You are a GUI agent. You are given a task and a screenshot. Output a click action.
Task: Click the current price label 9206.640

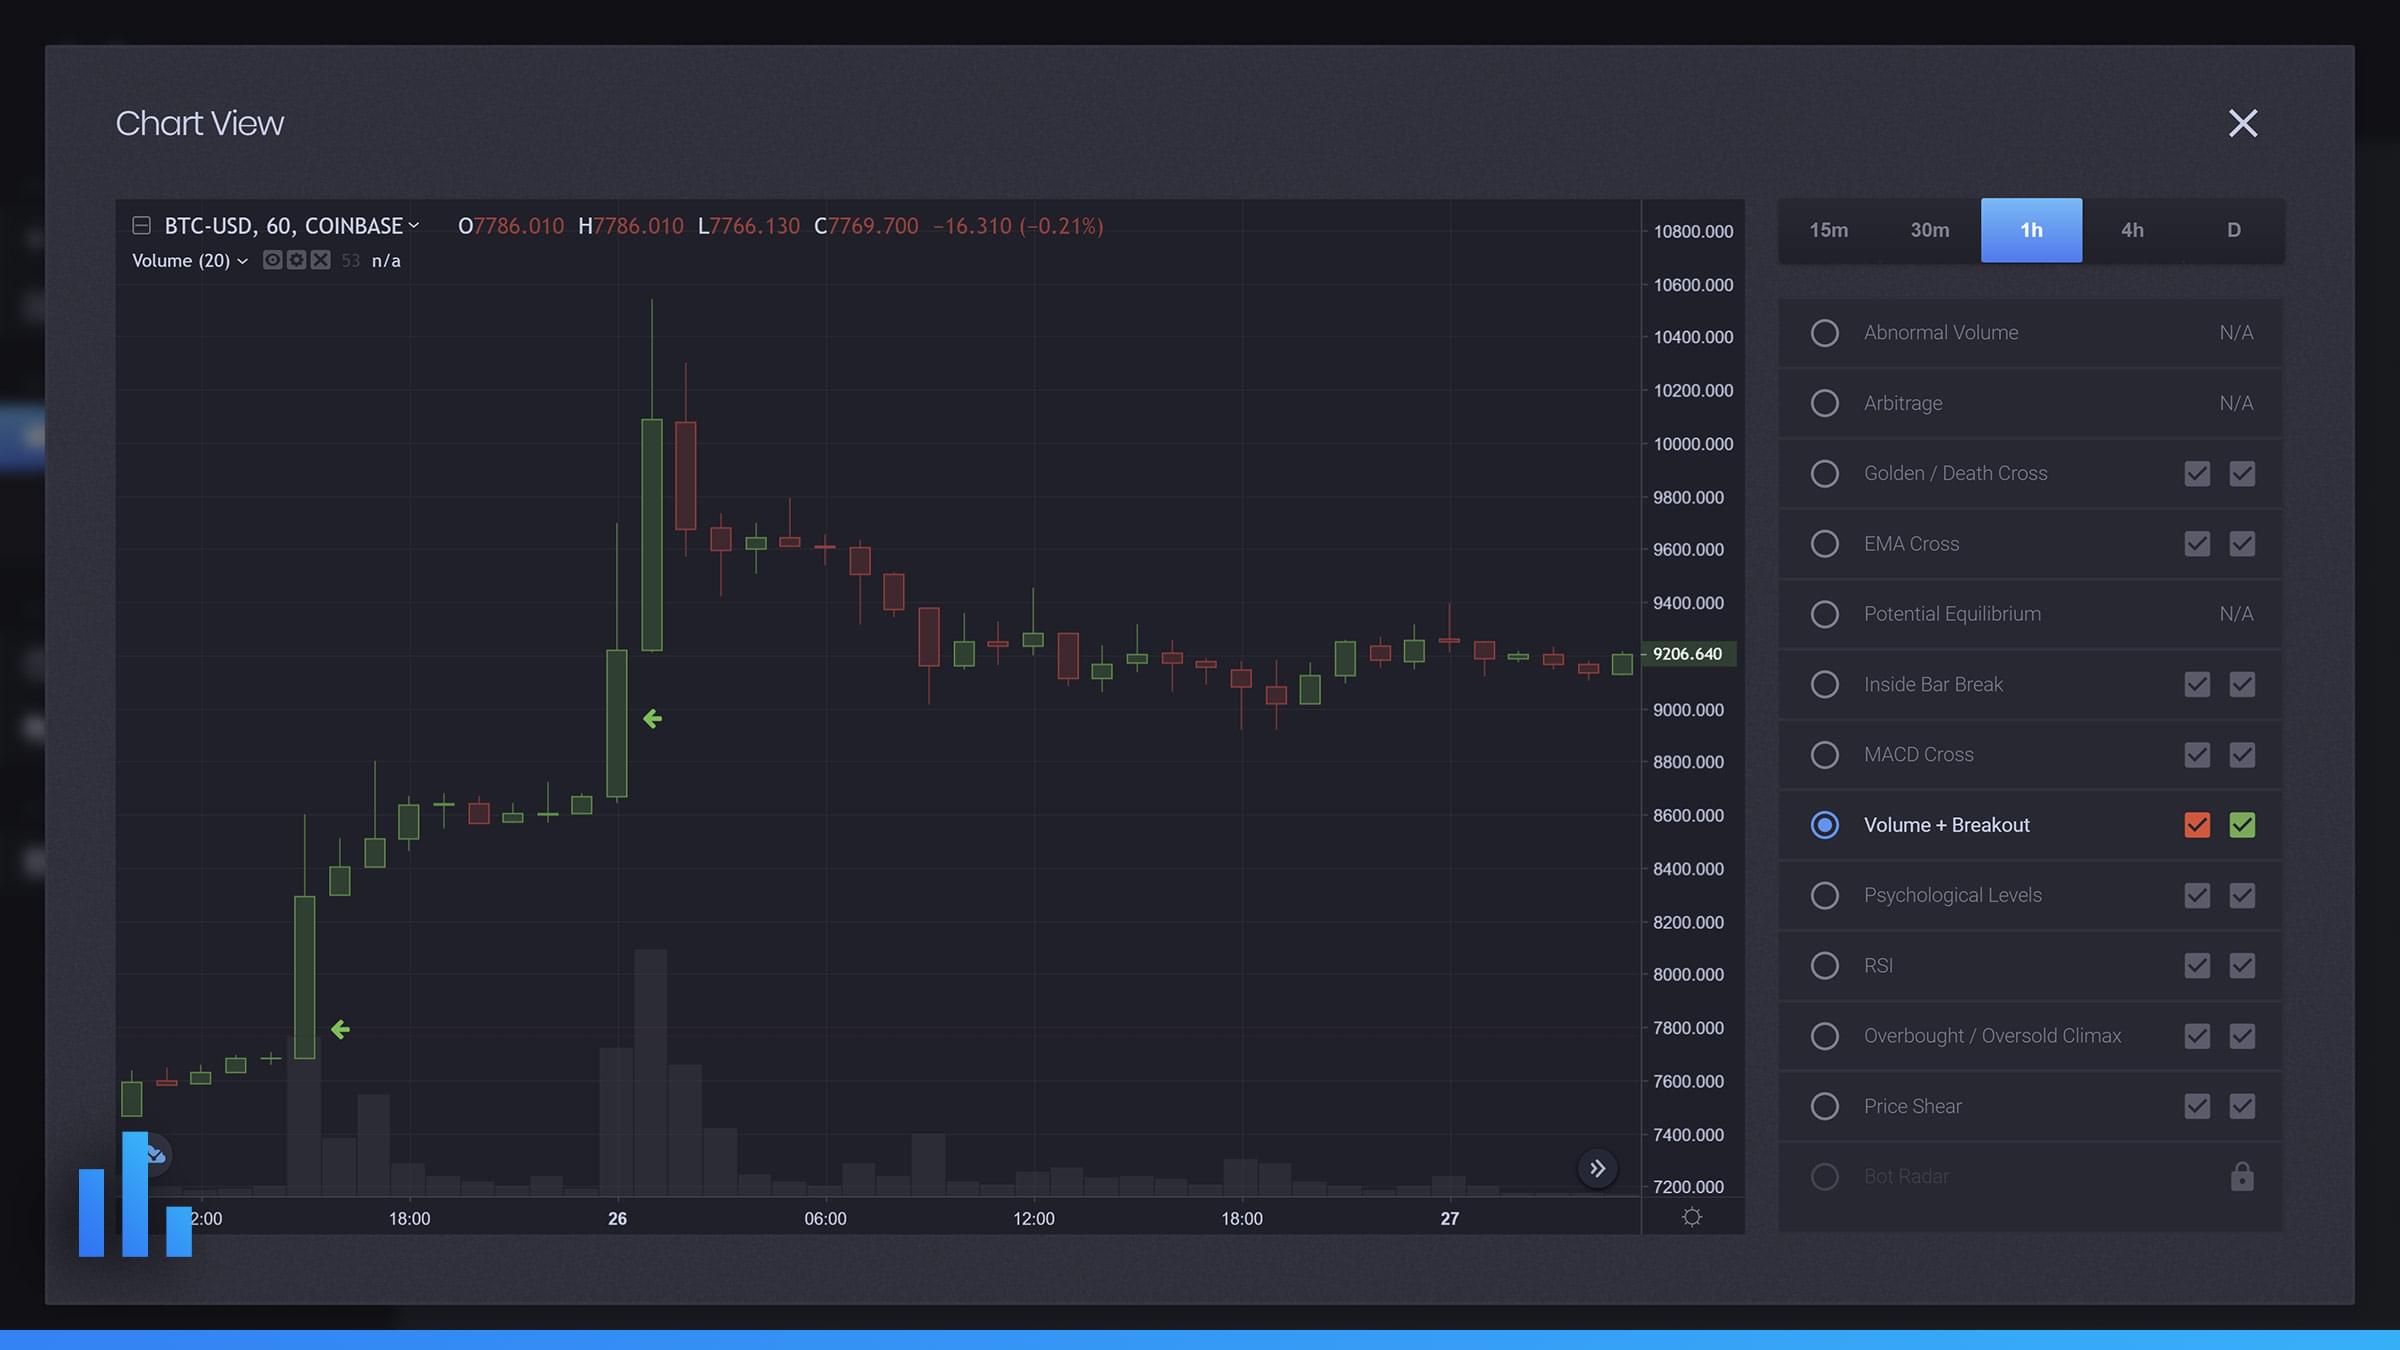tap(1689, 654)
